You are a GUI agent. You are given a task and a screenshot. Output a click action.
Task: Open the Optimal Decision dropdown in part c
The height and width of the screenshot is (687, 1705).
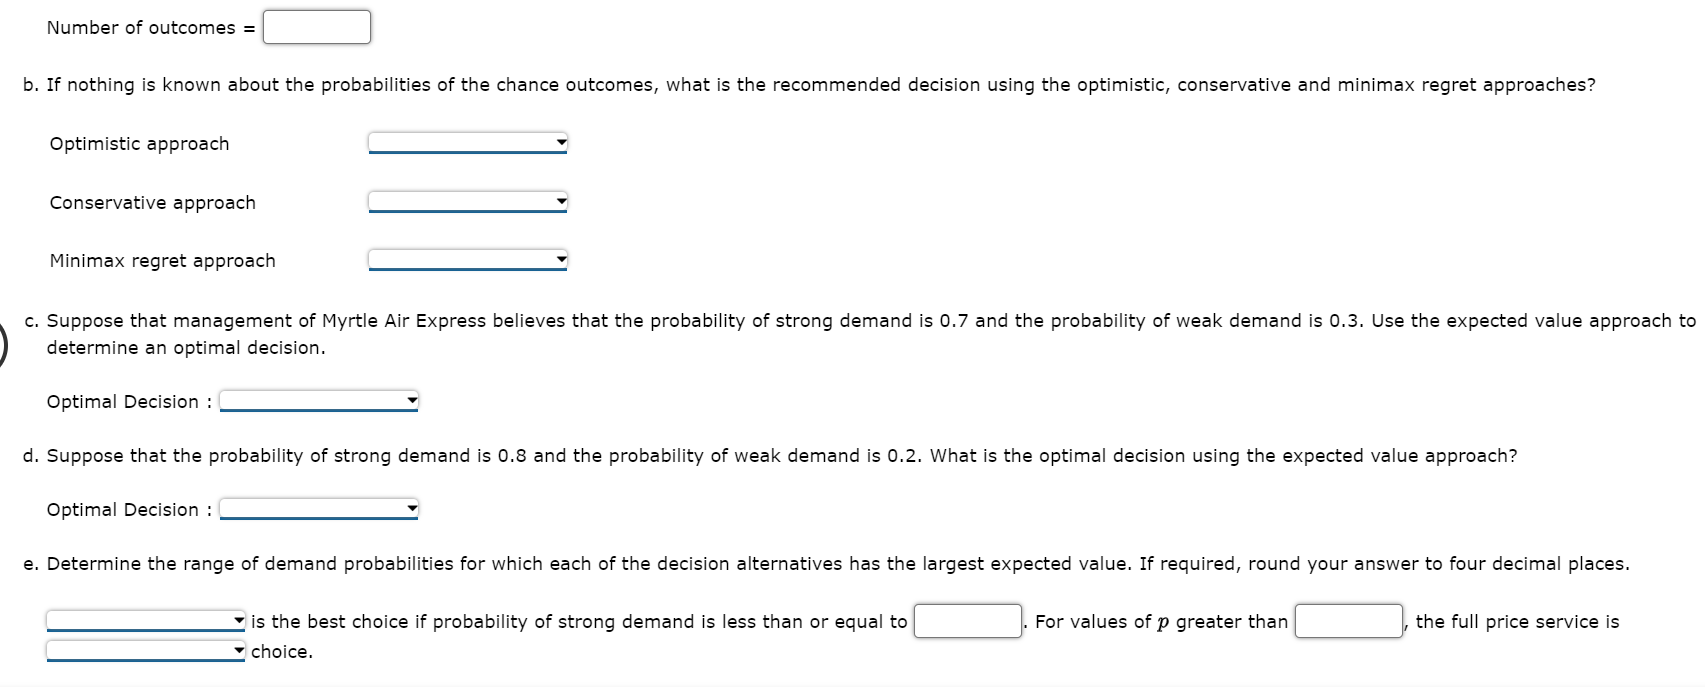[x=315, y=401]
